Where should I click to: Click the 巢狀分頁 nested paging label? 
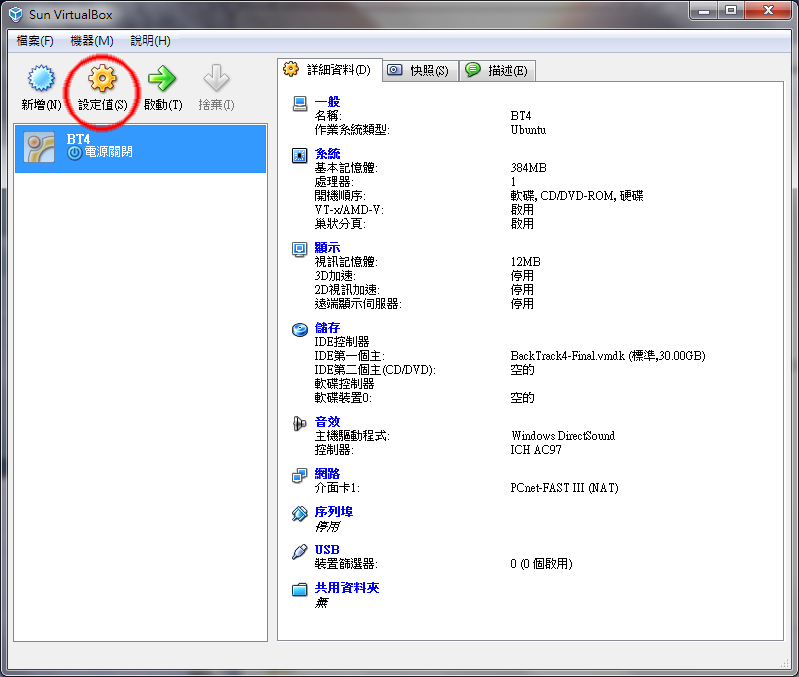pos(340,224)
